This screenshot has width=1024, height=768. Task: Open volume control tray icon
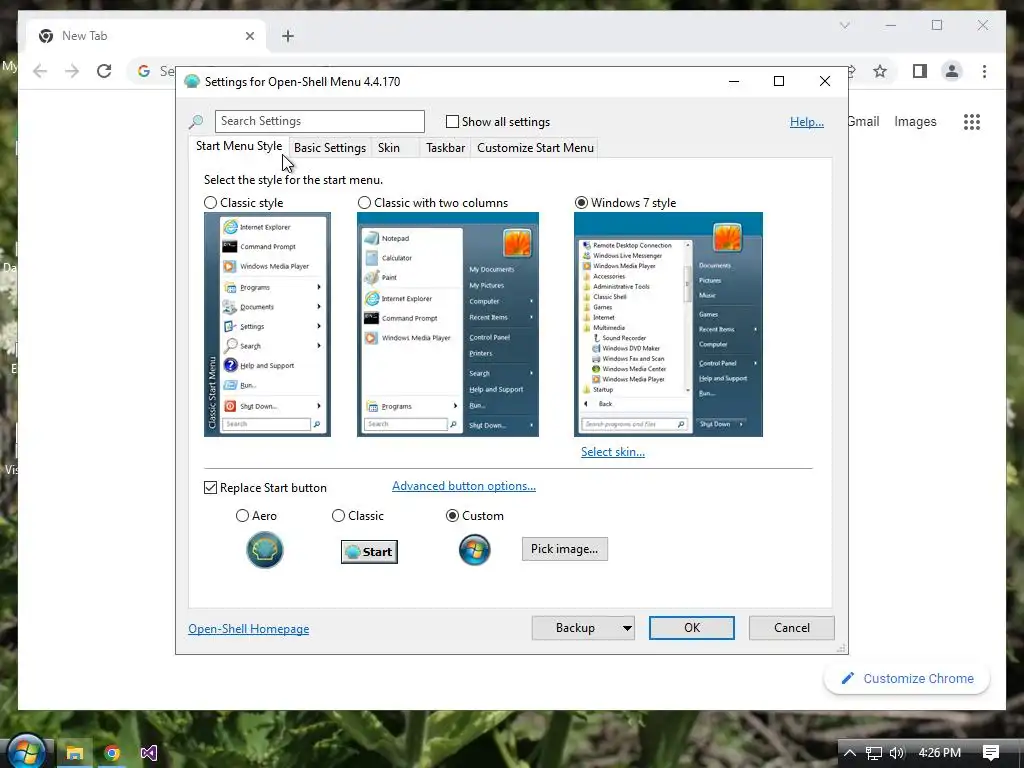tap(897, 753)
